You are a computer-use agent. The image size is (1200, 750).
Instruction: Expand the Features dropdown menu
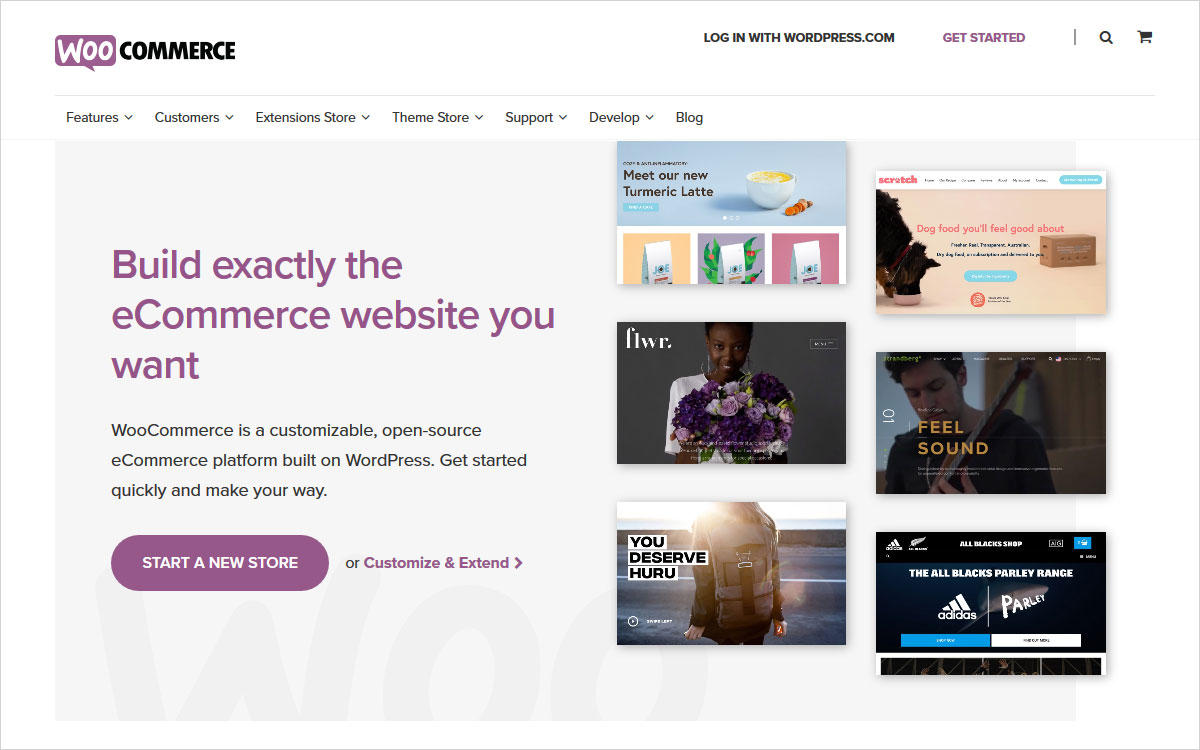point(99,117)
